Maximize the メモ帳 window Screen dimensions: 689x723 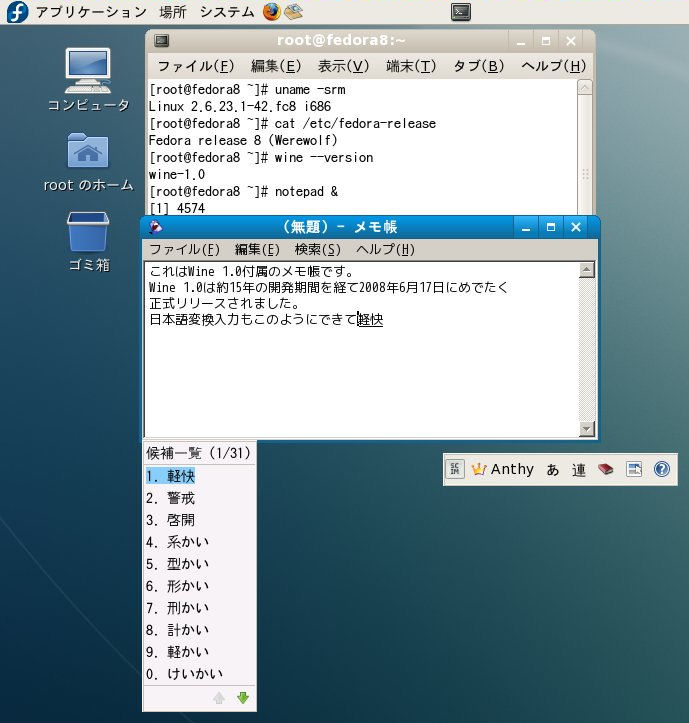[551, 227]
